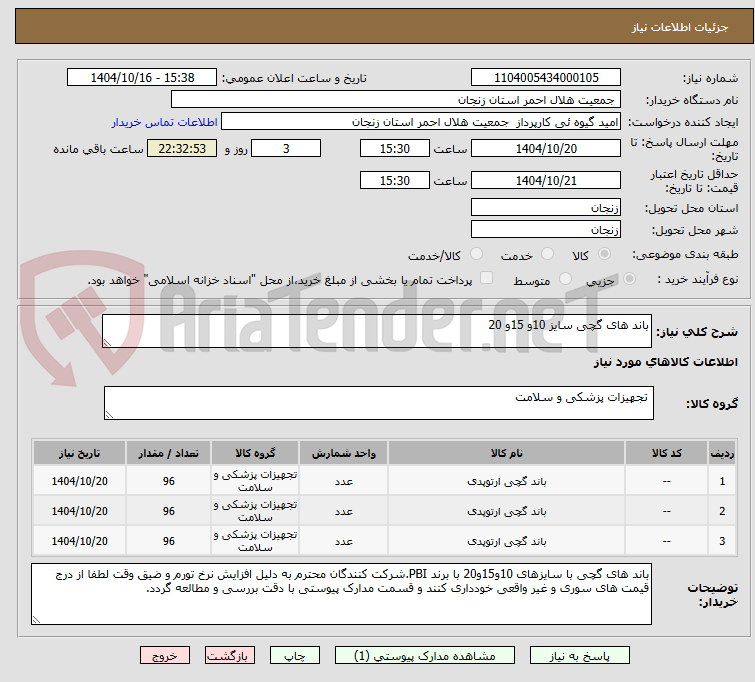
Task: Click date 1404/10/20 in row 3
Action: [79, 541]
